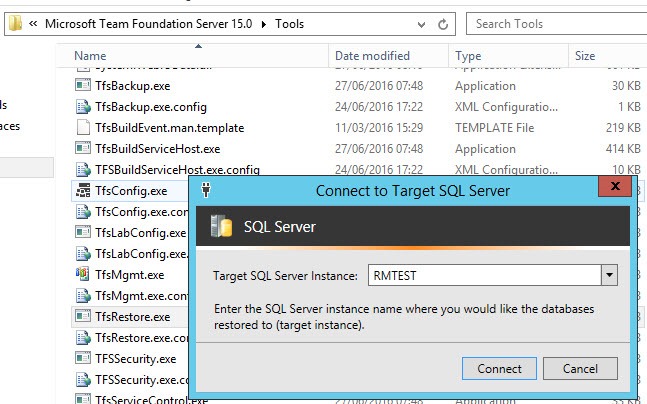Image resolution: width=647 pixels, height=404 pixels.
Task: Click the 11/03/2016 15:29 date cell
Action: (379, 128)
